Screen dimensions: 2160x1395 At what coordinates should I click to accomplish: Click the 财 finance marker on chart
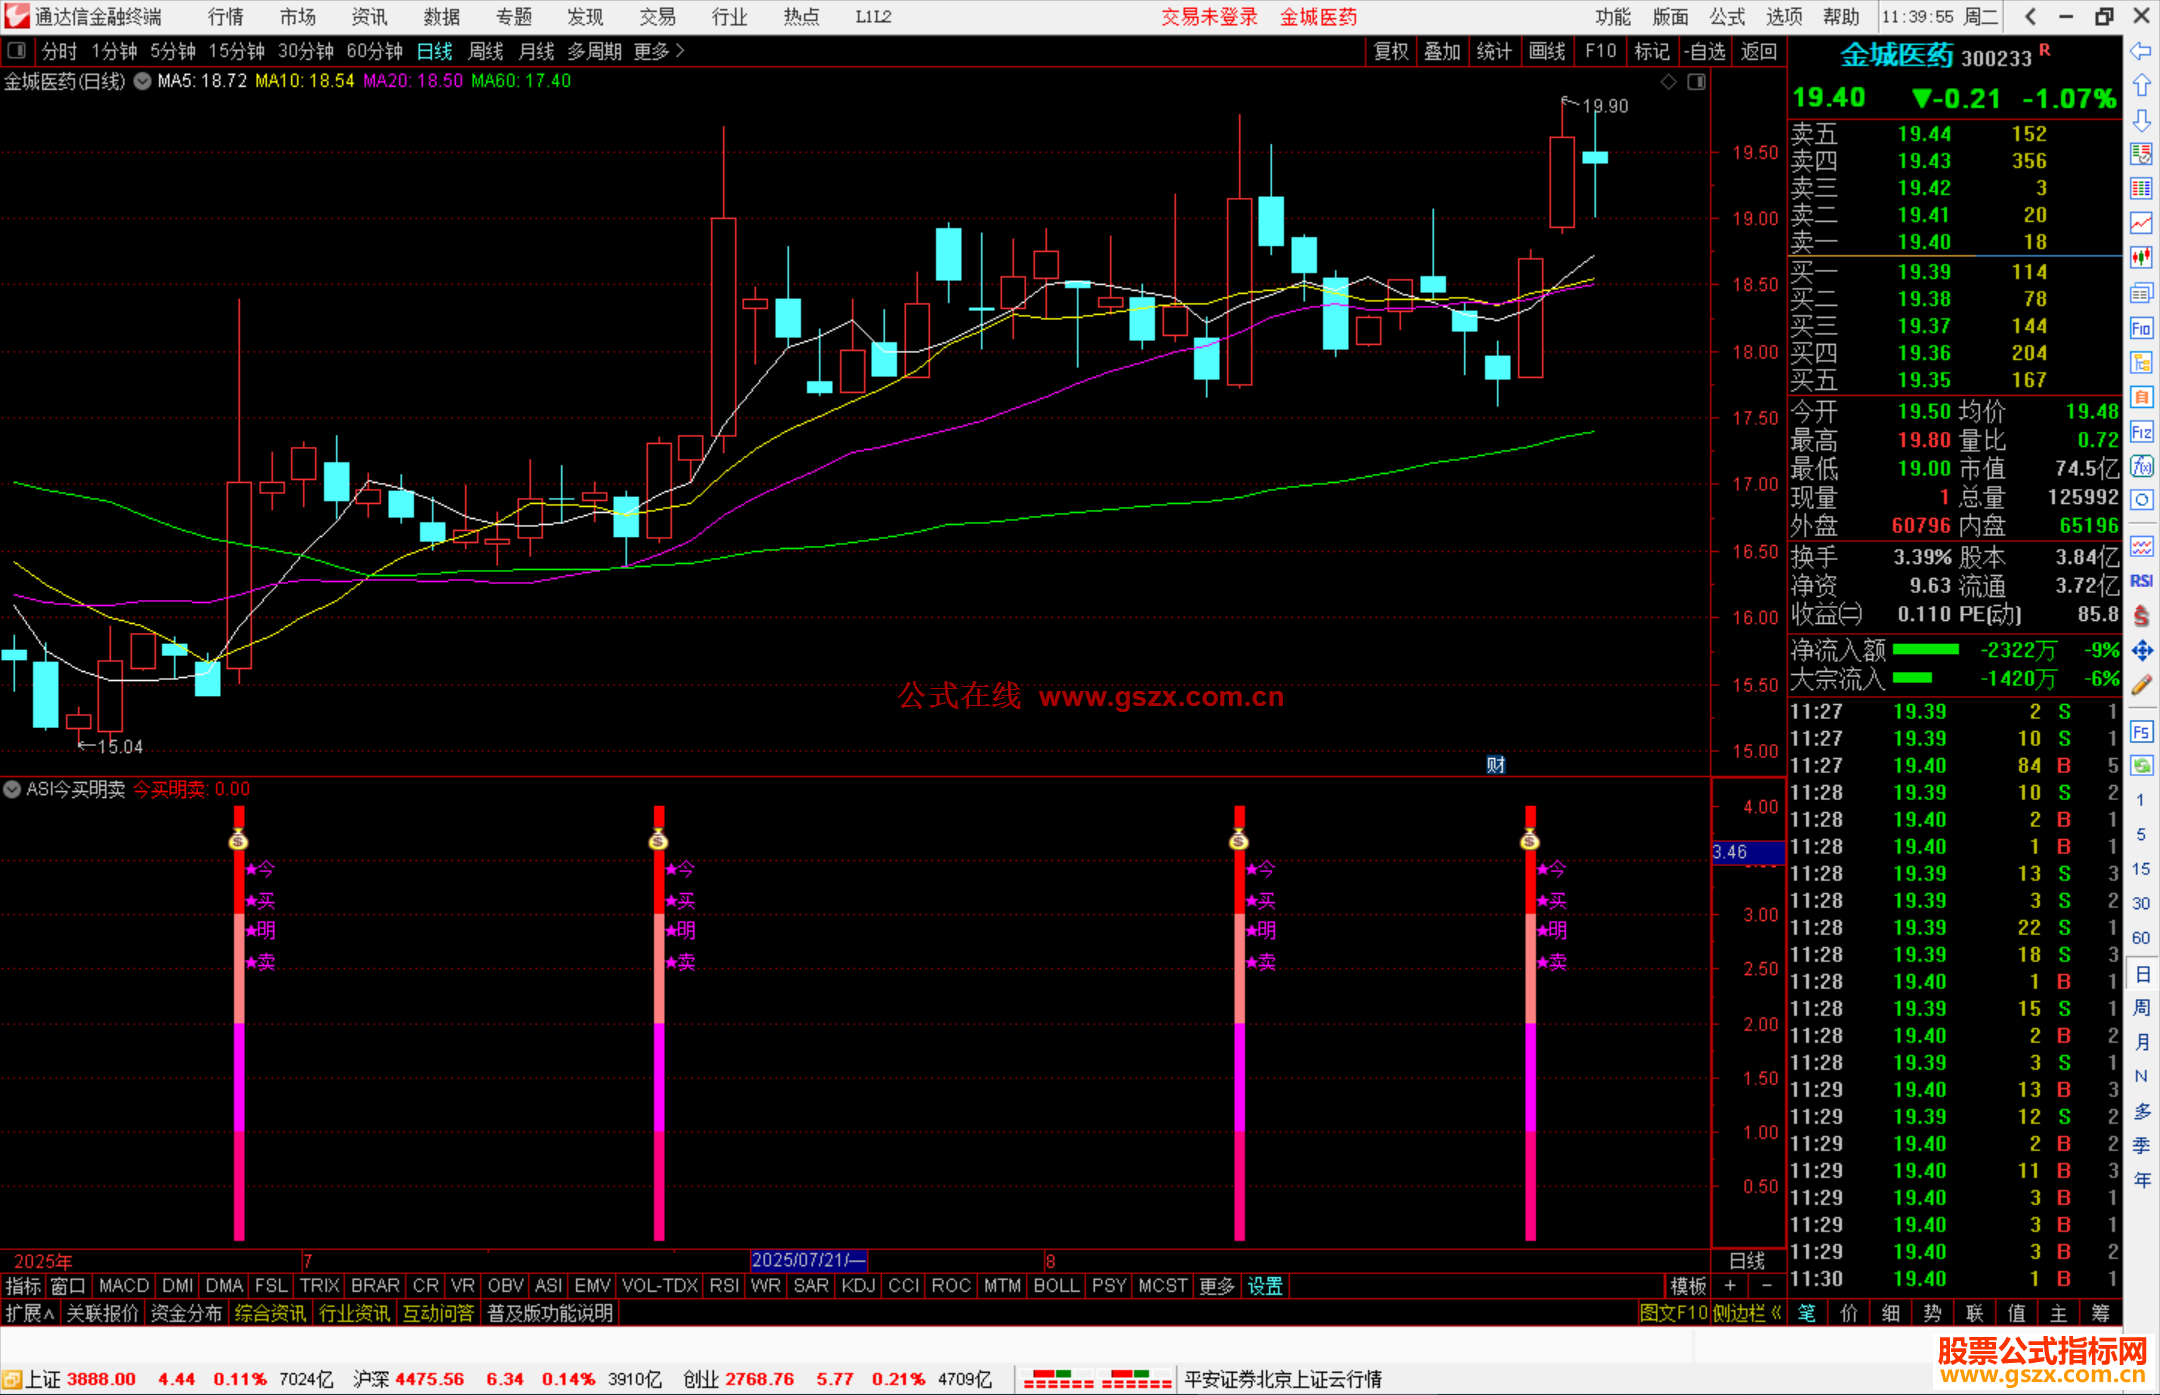(1495, 765)
